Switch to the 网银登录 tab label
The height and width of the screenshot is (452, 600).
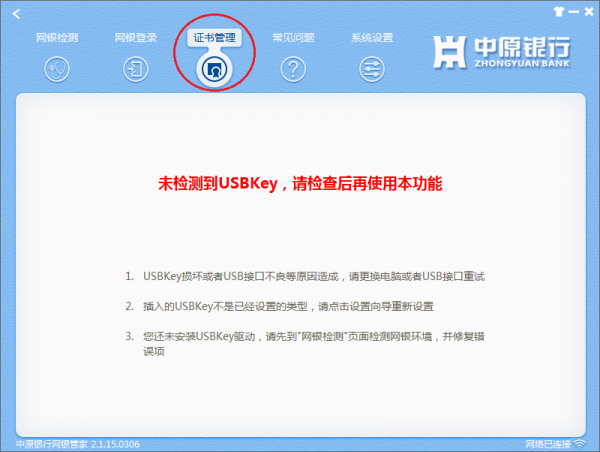[136, 38]
